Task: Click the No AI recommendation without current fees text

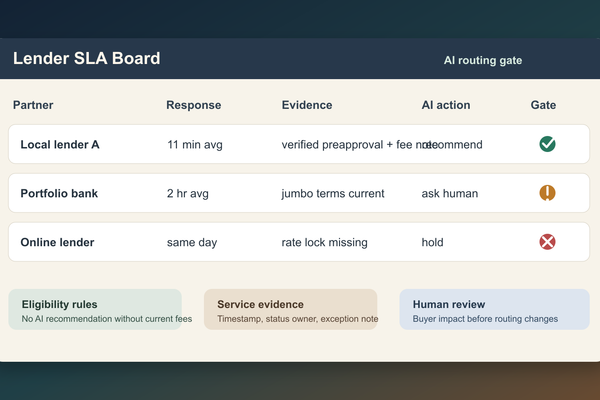Action: [107, 319]
